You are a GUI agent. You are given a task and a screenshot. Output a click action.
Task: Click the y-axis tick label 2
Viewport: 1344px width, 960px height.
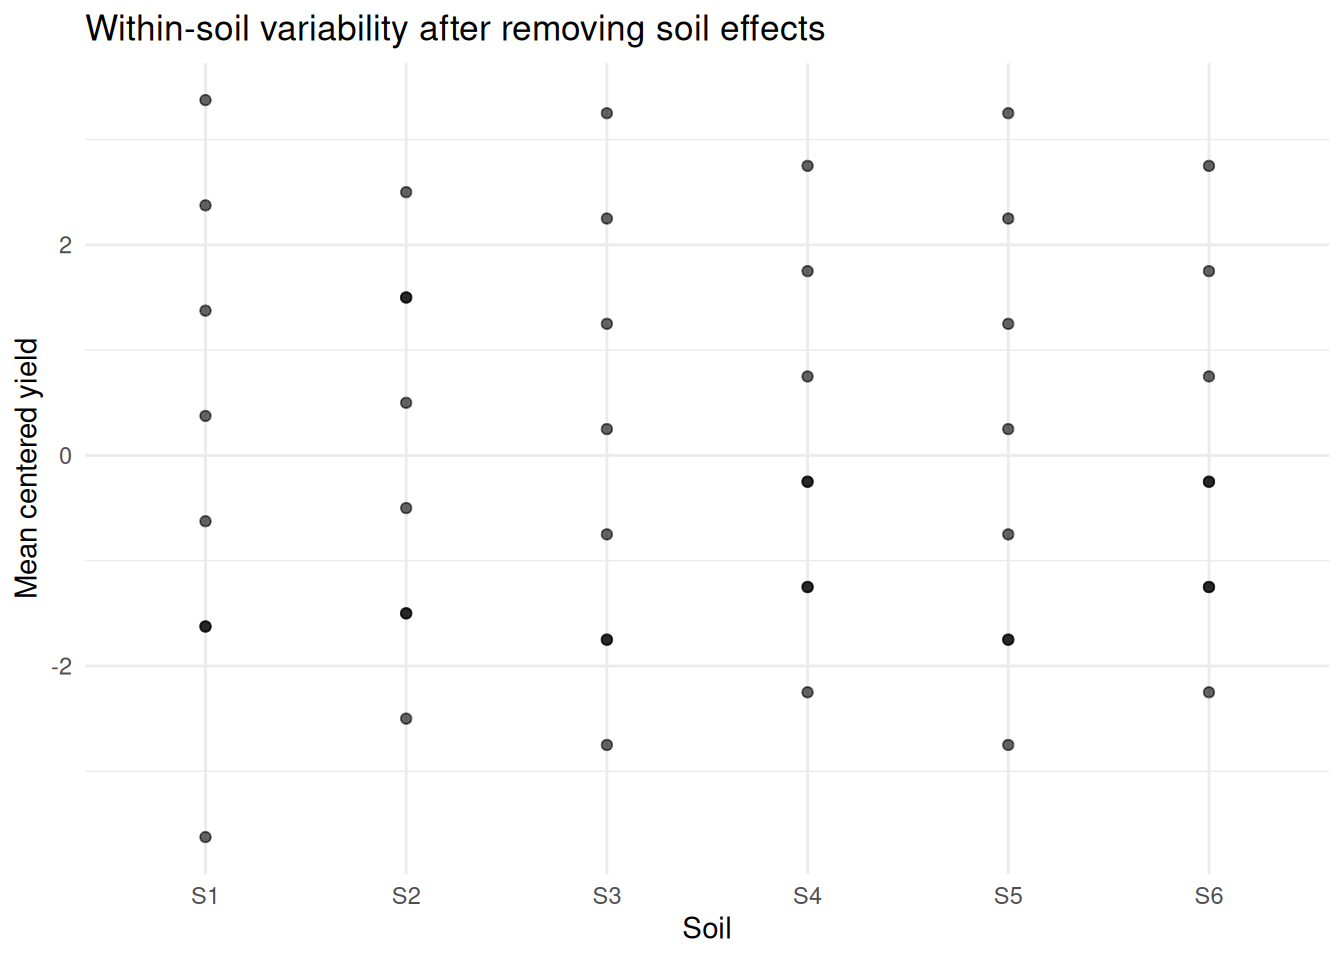point(66,245)
